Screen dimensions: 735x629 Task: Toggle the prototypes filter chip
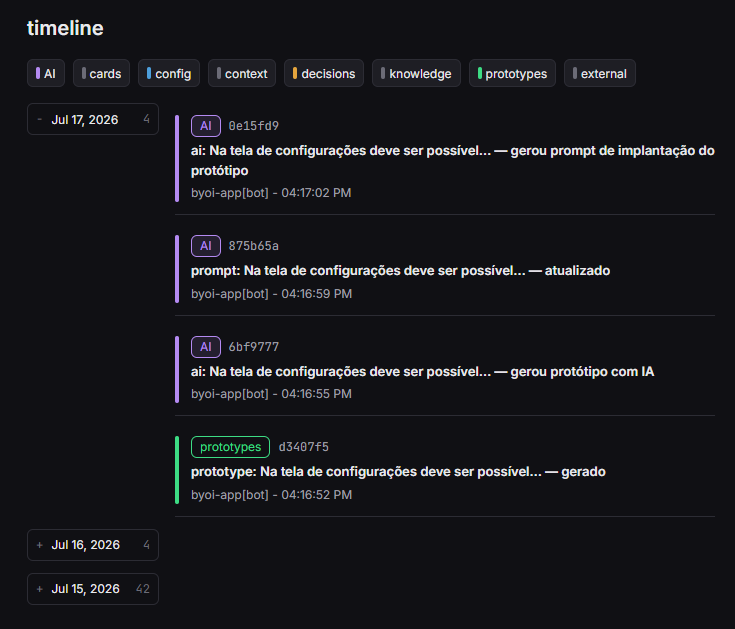point(512,74)
